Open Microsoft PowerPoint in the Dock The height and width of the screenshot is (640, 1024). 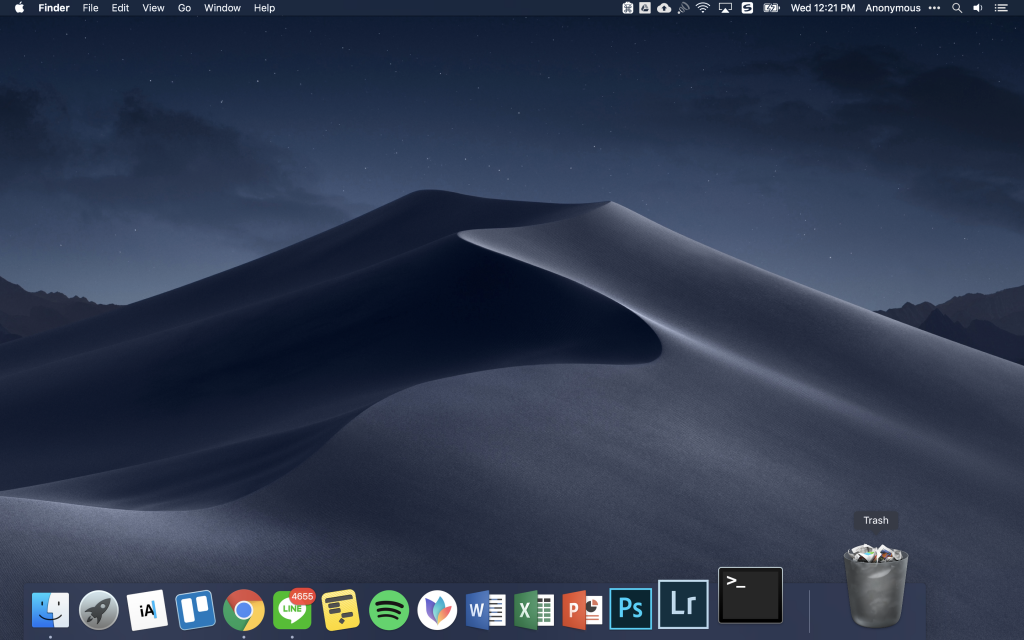[x=582, y=610]
